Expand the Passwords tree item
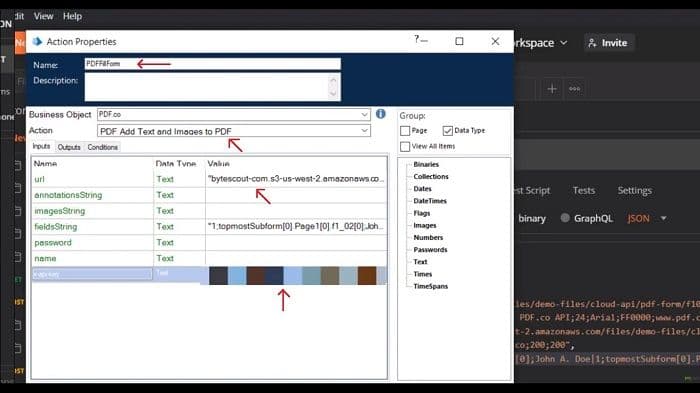The height and width of the screenshot is (393, 700). coord(430,250)
